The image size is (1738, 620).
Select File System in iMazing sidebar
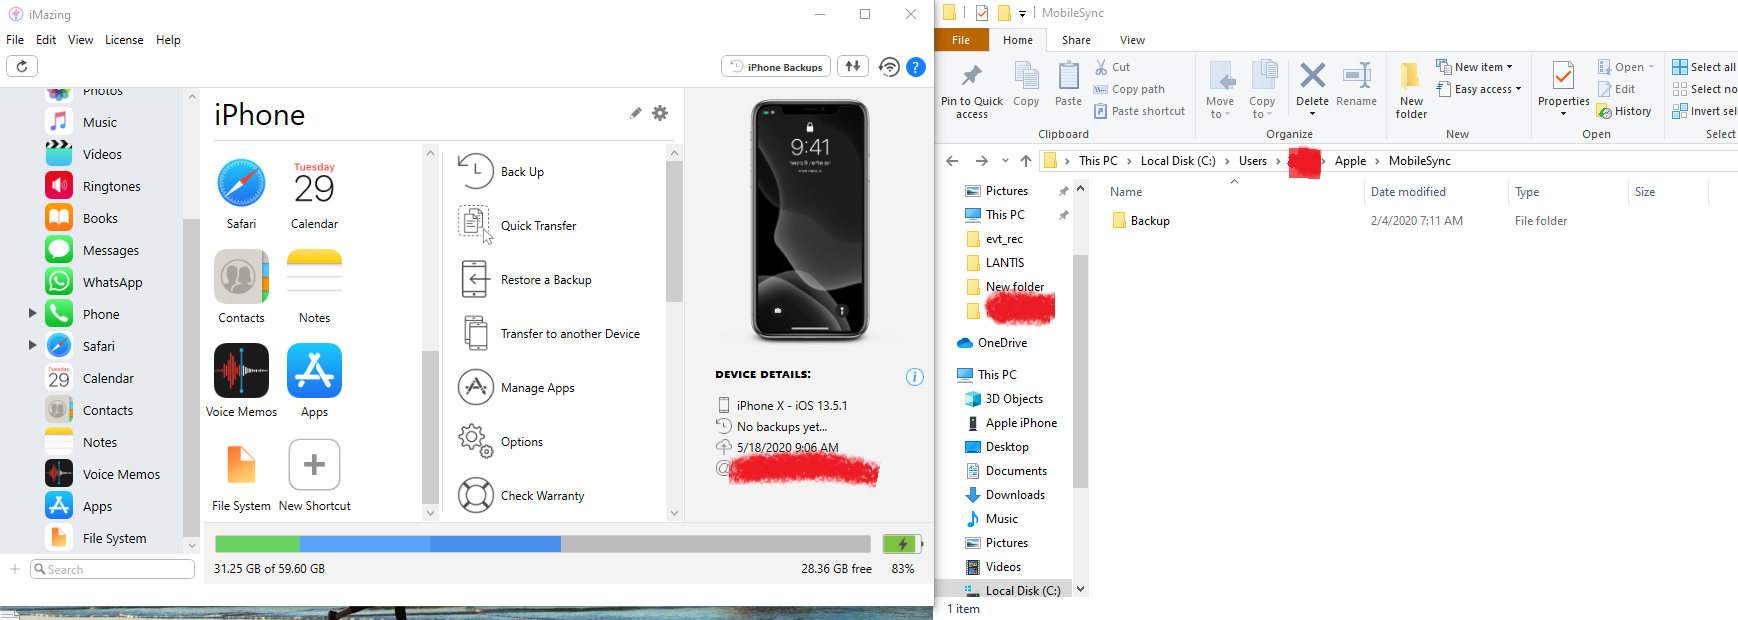point(114,538)
